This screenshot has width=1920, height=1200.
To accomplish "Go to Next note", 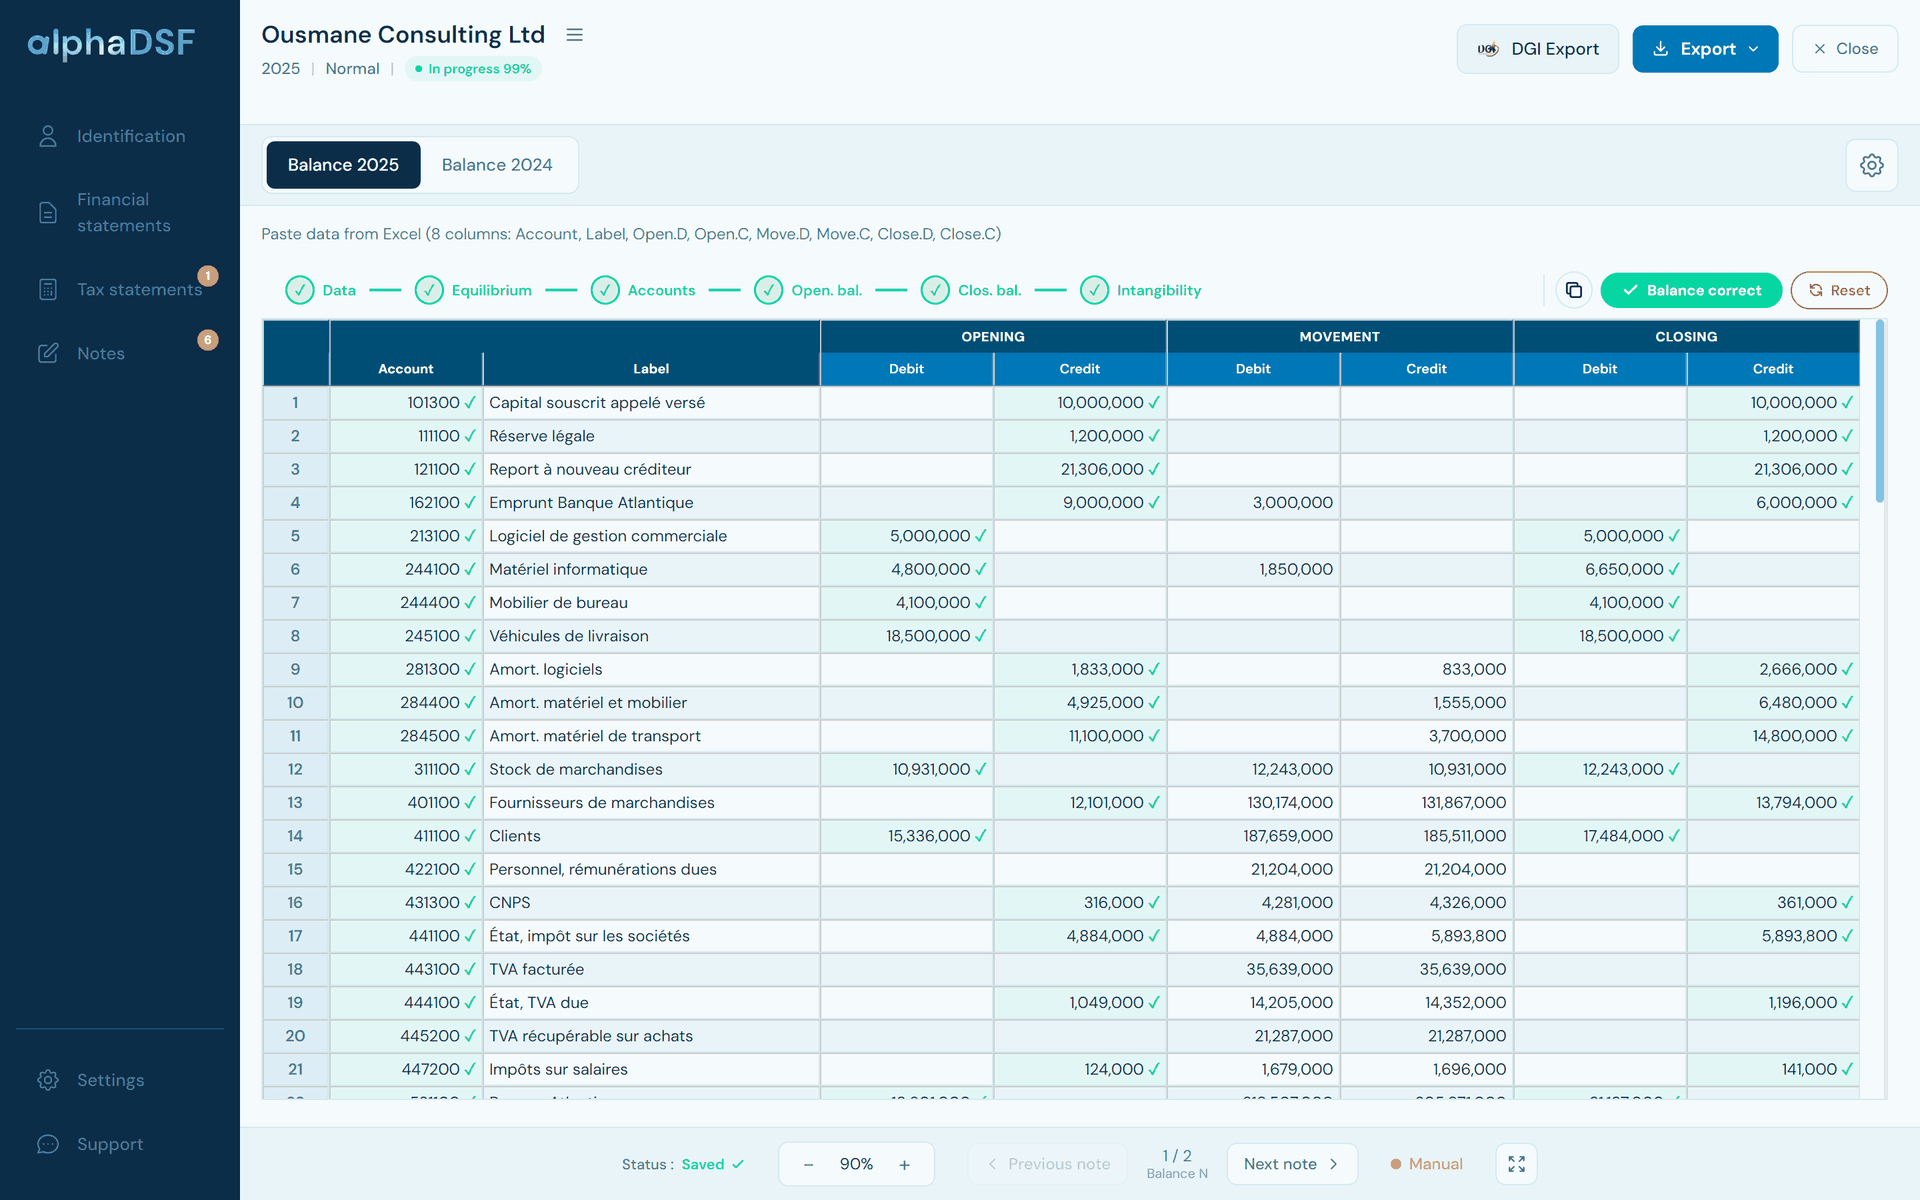I will click(x=1291, y=1164).
